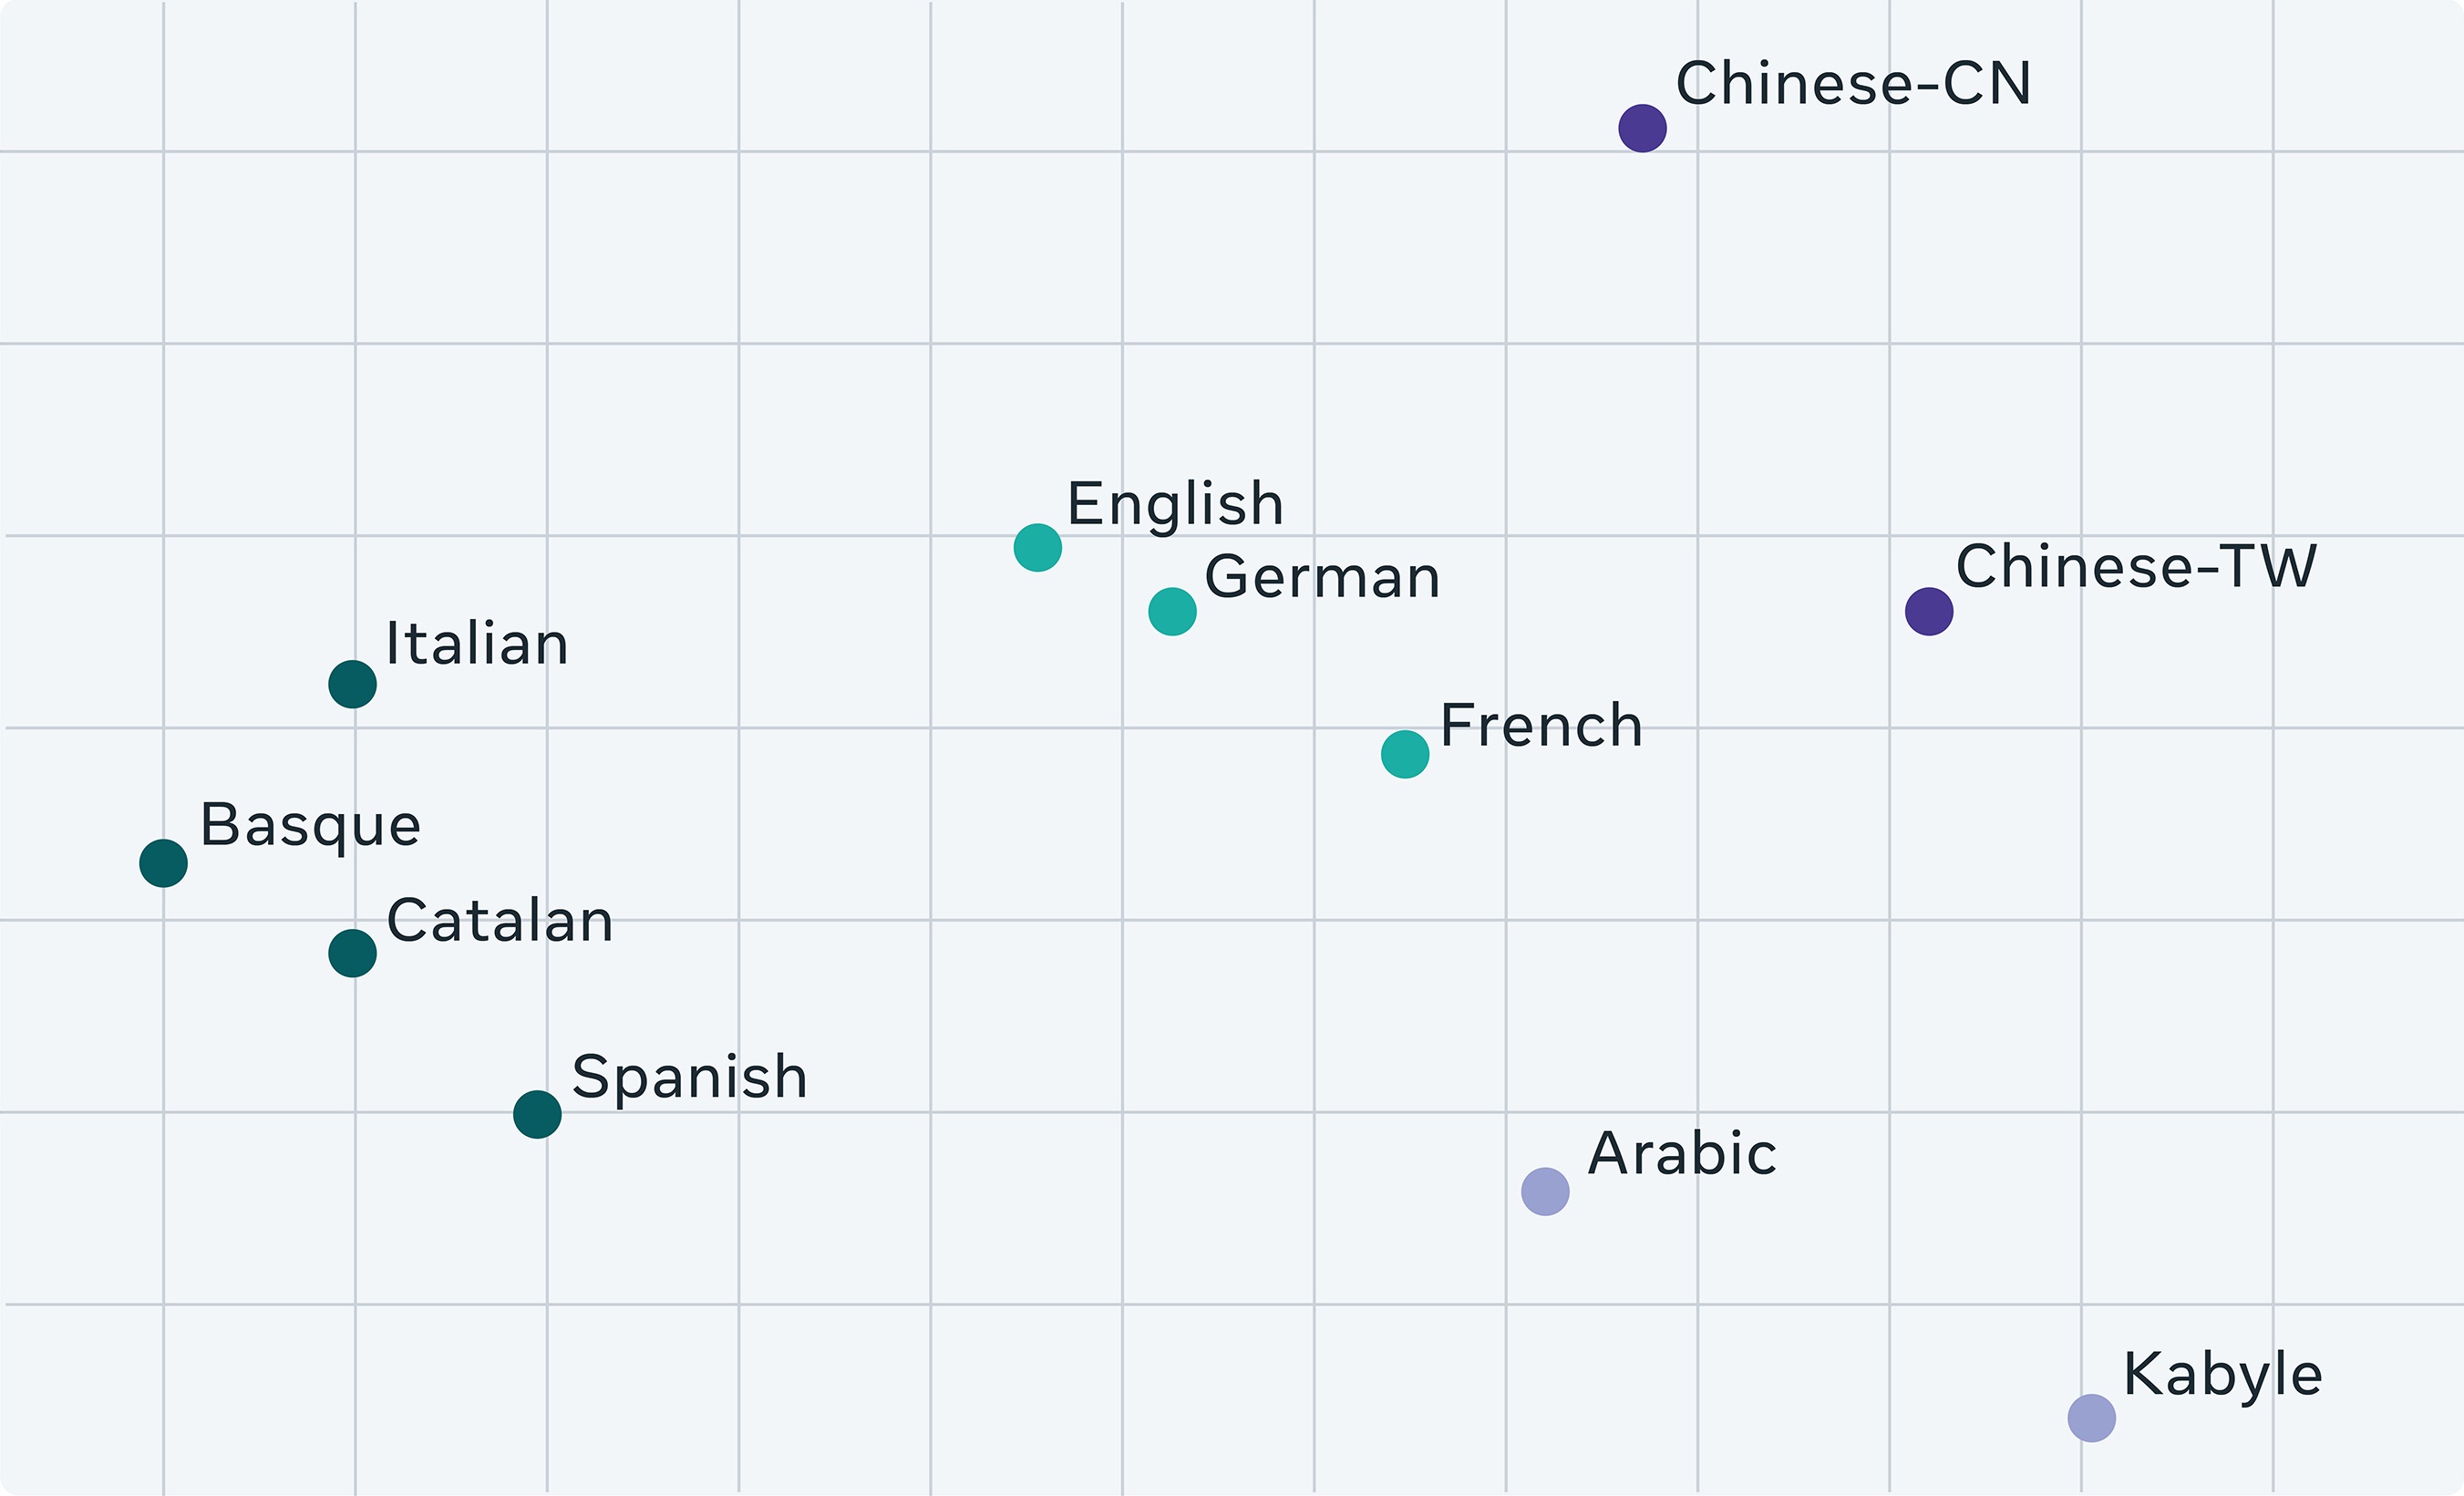Select the German teal dot
This screenshot has height=1496, width=2464.
tap(1172, 611)
